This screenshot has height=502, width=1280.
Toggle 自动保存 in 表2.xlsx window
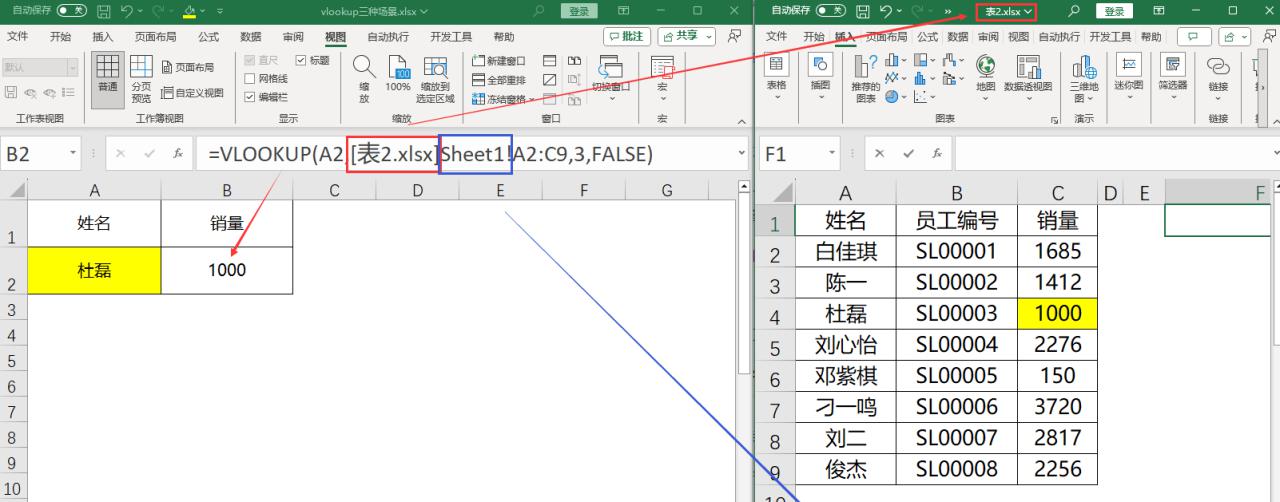pos(832,11)
